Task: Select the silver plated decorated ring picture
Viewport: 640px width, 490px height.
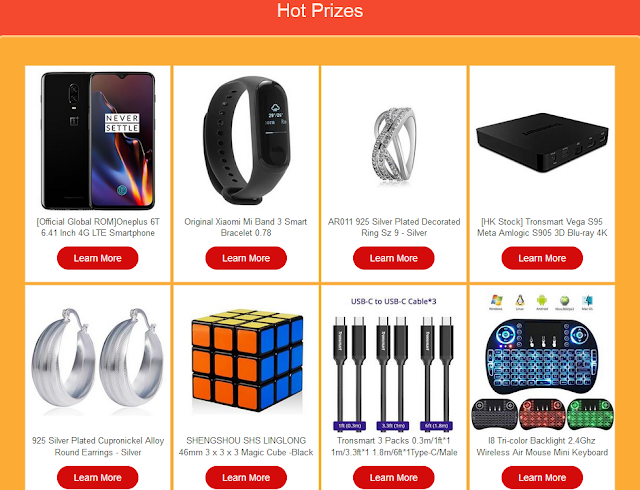Action: click(x=394, y=145)
